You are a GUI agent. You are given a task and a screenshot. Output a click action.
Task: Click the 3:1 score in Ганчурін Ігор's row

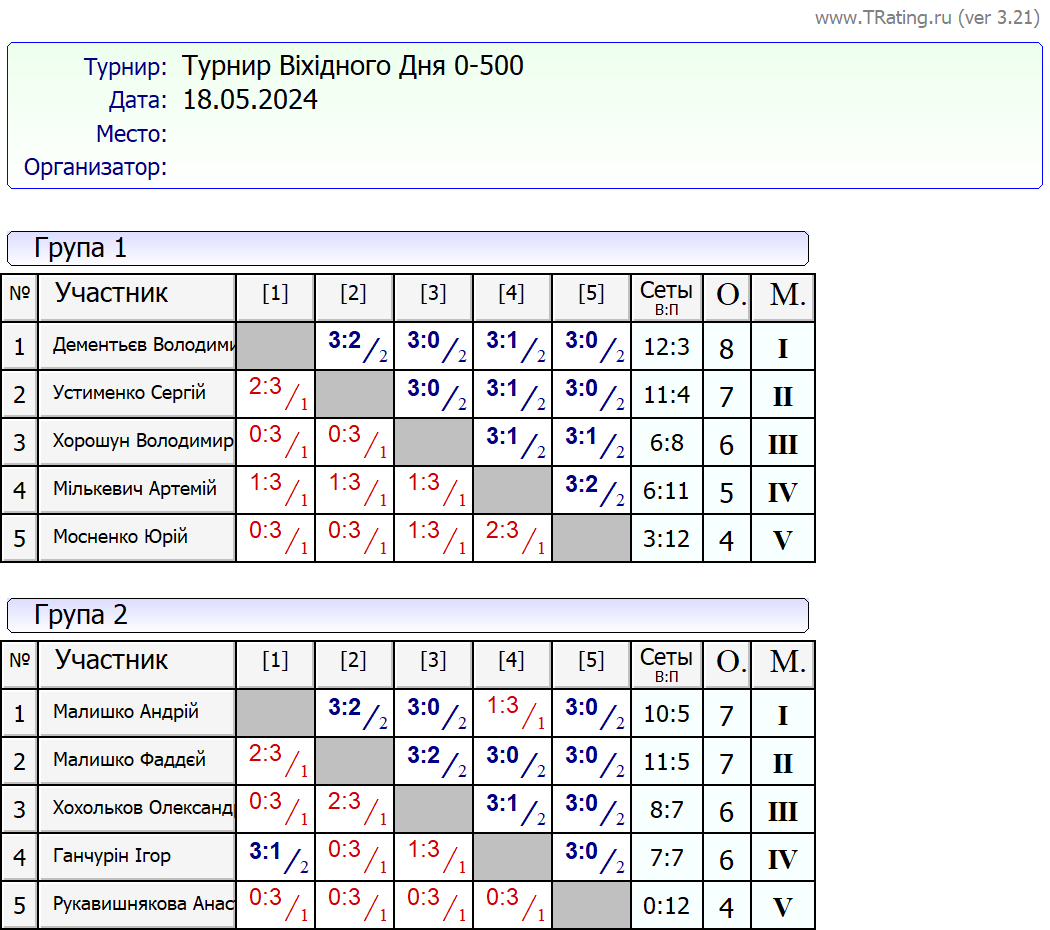pyautogui.click(x=274, y=854)
